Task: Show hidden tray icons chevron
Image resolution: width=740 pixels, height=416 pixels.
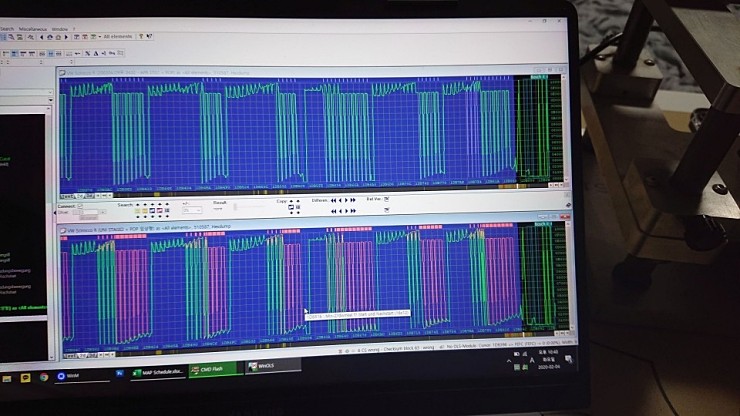Action: [x=509, y=361]
